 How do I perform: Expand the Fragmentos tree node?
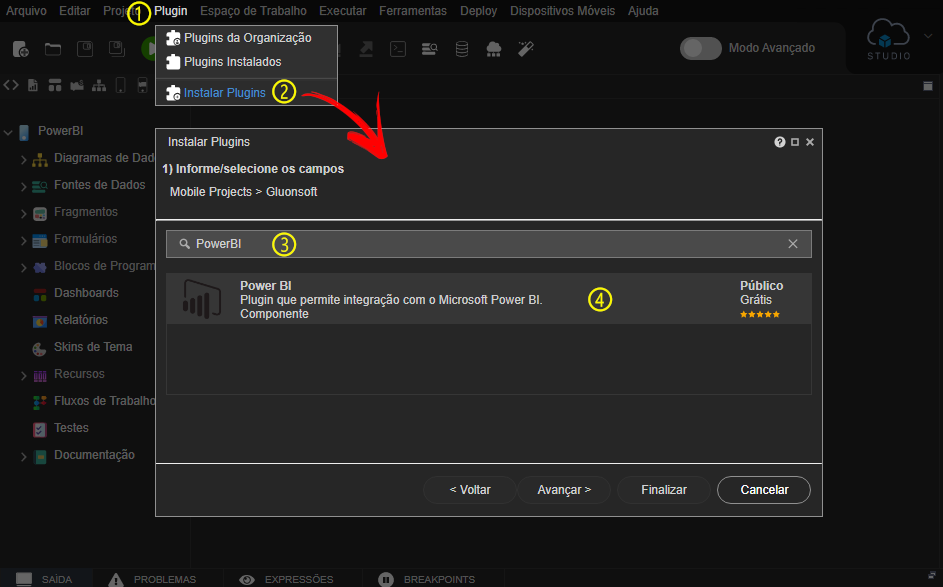pos(23,214)
